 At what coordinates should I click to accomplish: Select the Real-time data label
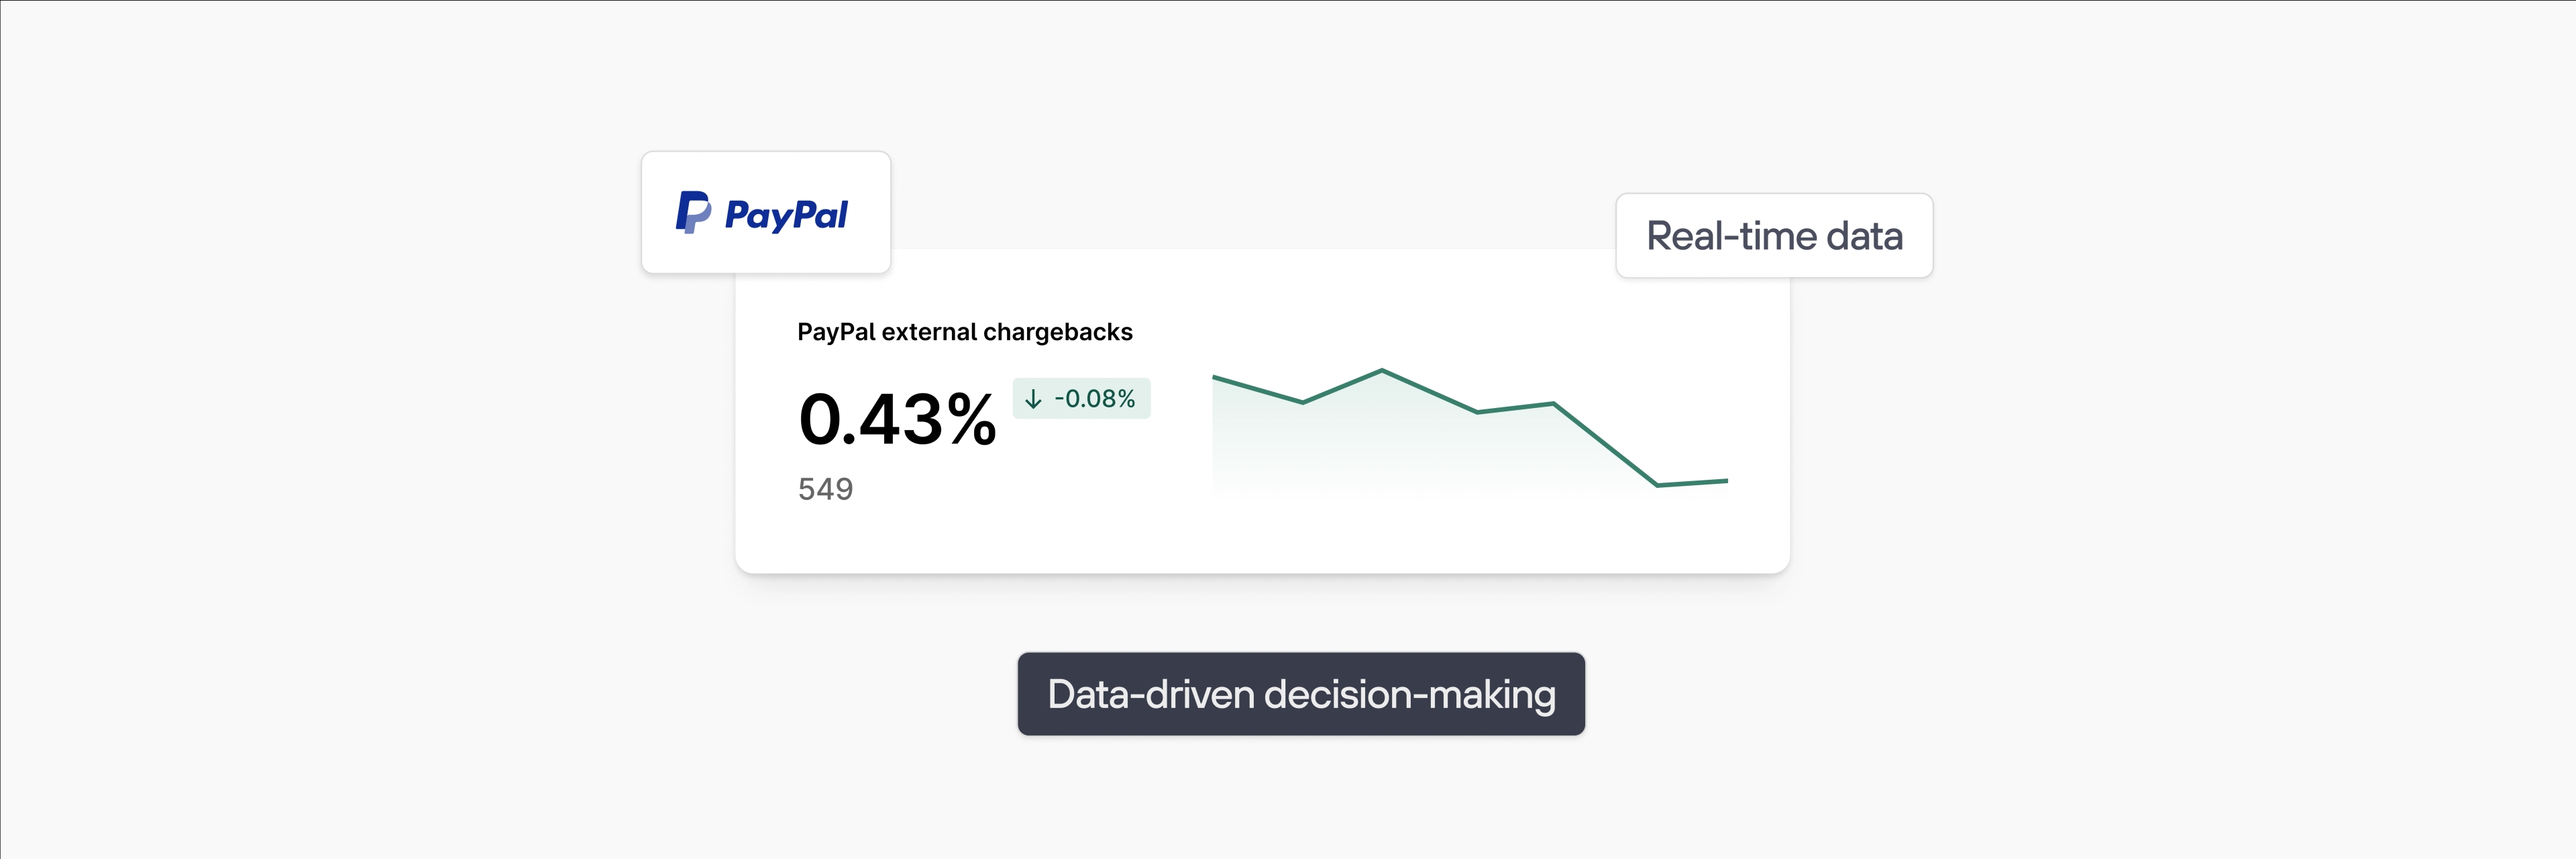click(x=1774, y=236)
